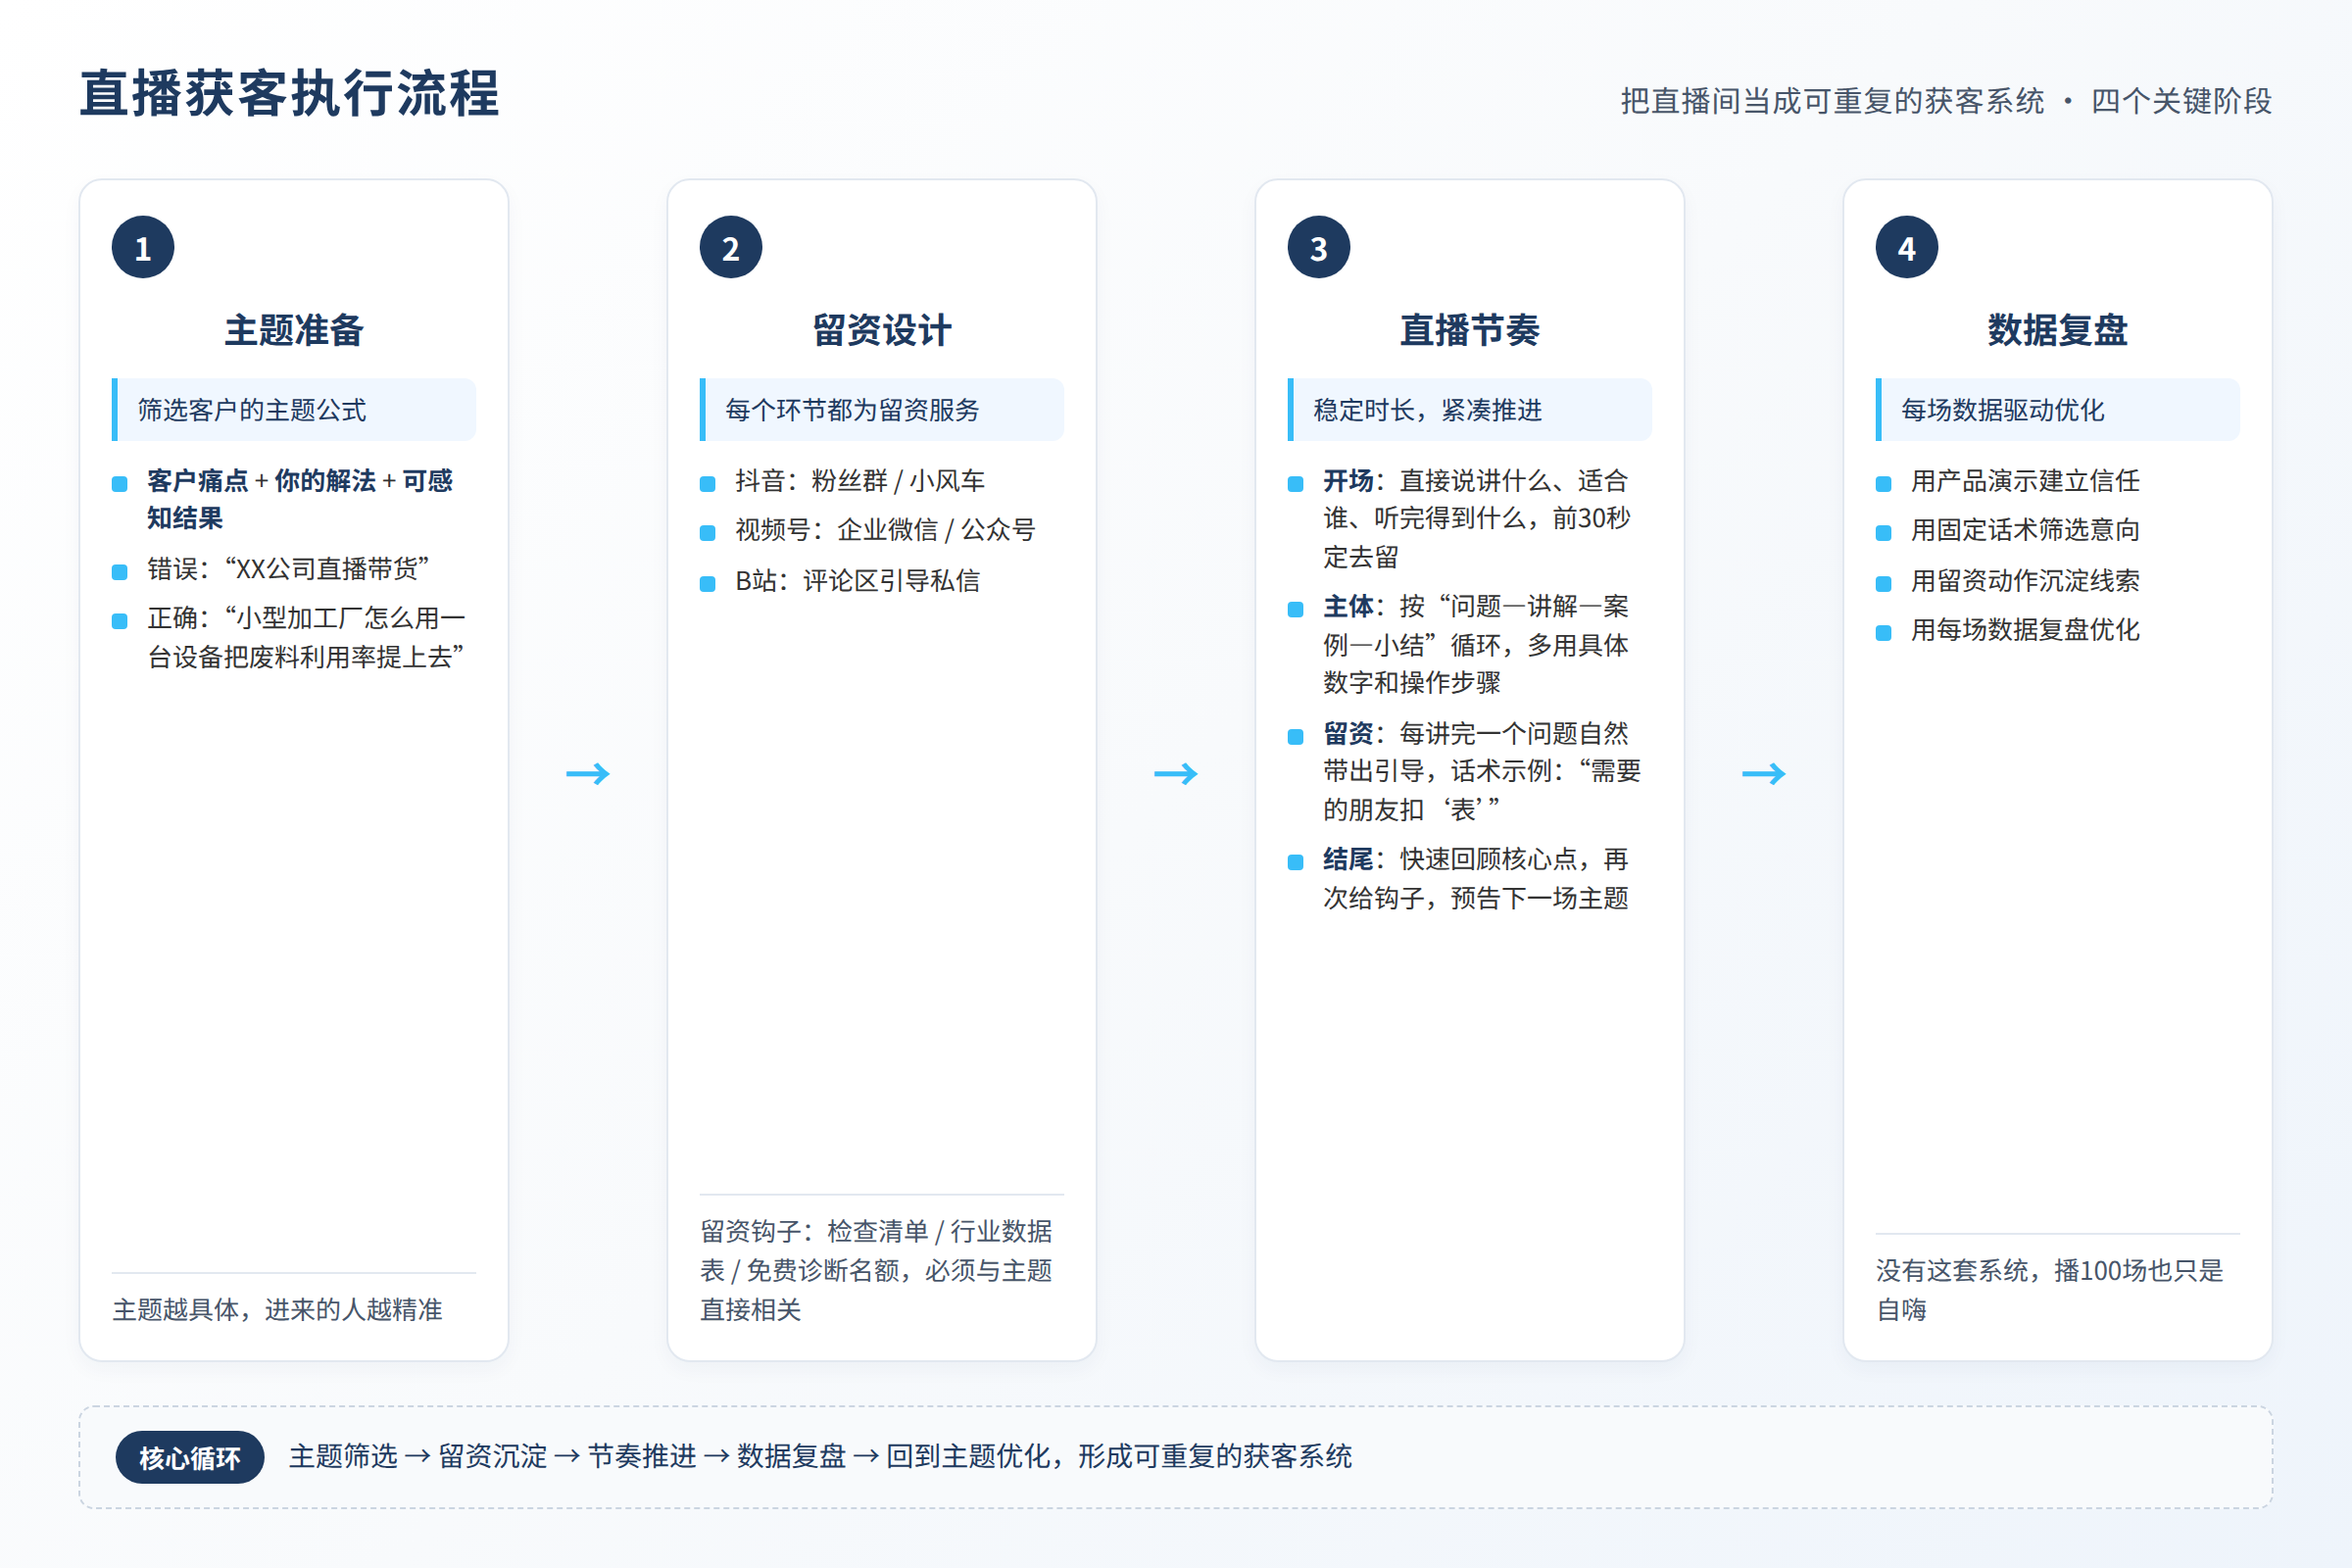Click the step 3 number badge

click(1319, 247)
